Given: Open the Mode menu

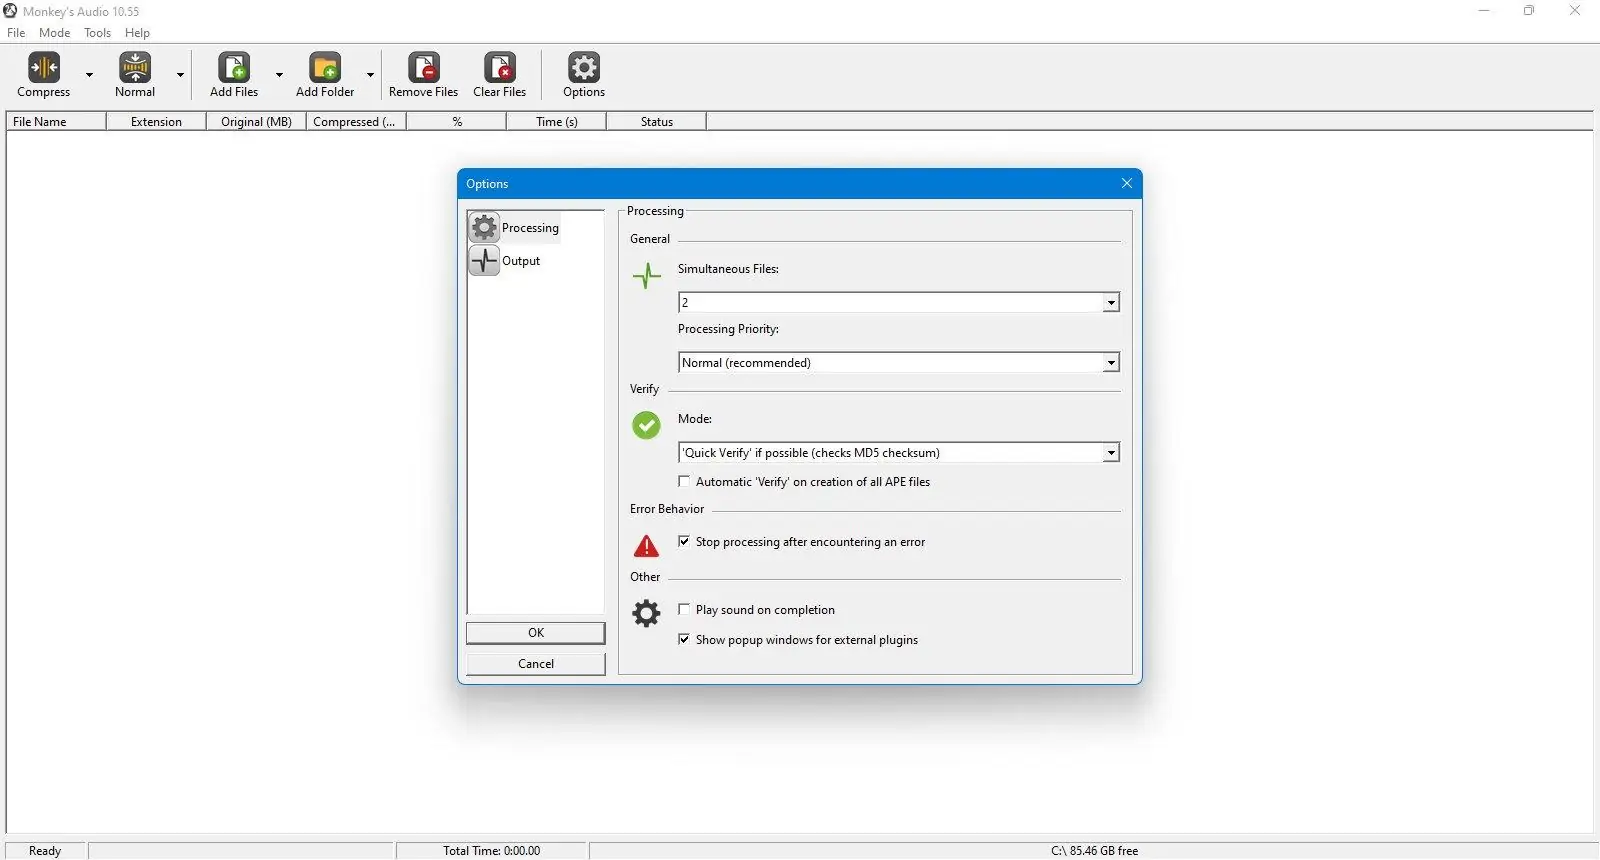Looking at the screenshot, I should 55,33.
